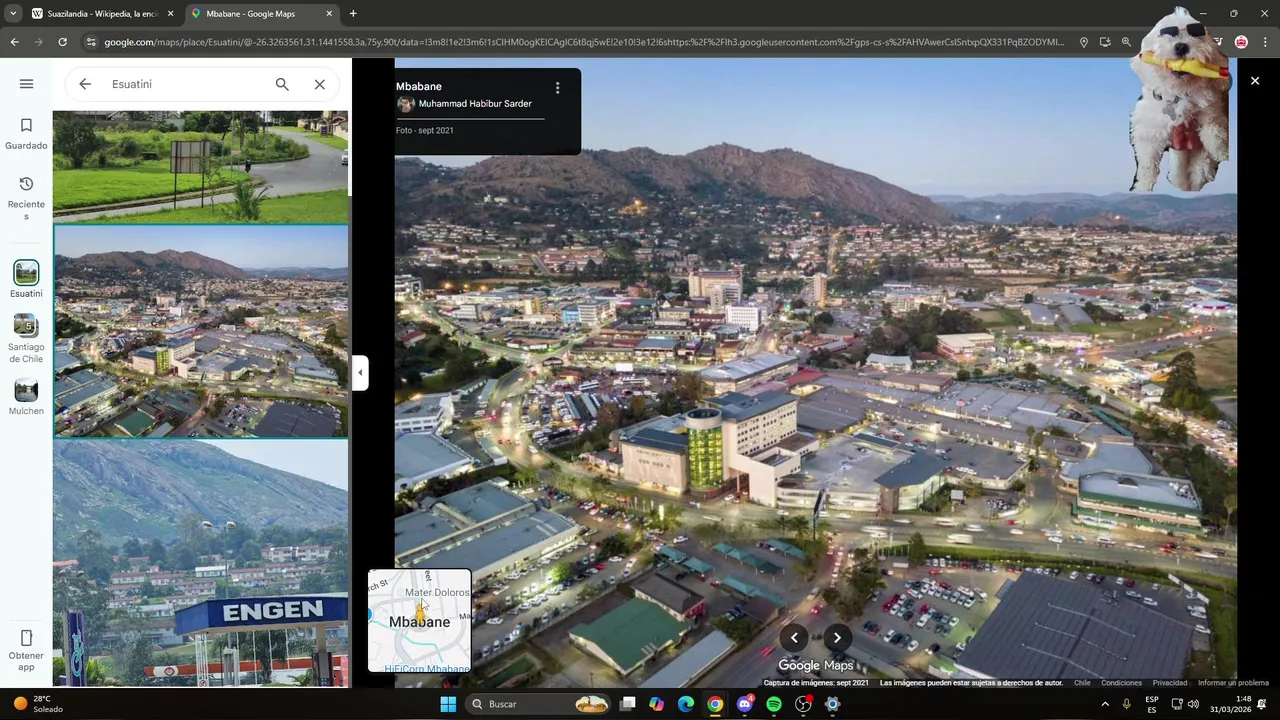Open site information icon in address bar
The image size is (1280, 720).
point(91,42)
